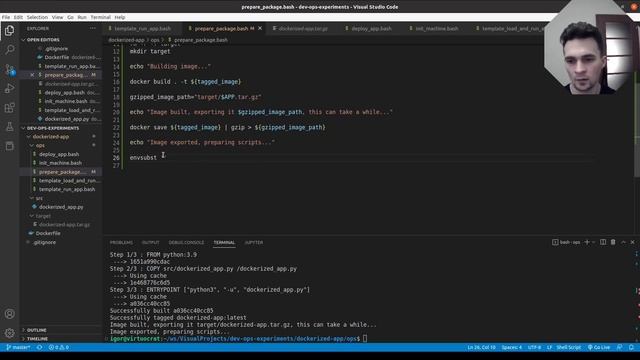
Task: Kill terminal with trash icon
Action: click(613, 242)
